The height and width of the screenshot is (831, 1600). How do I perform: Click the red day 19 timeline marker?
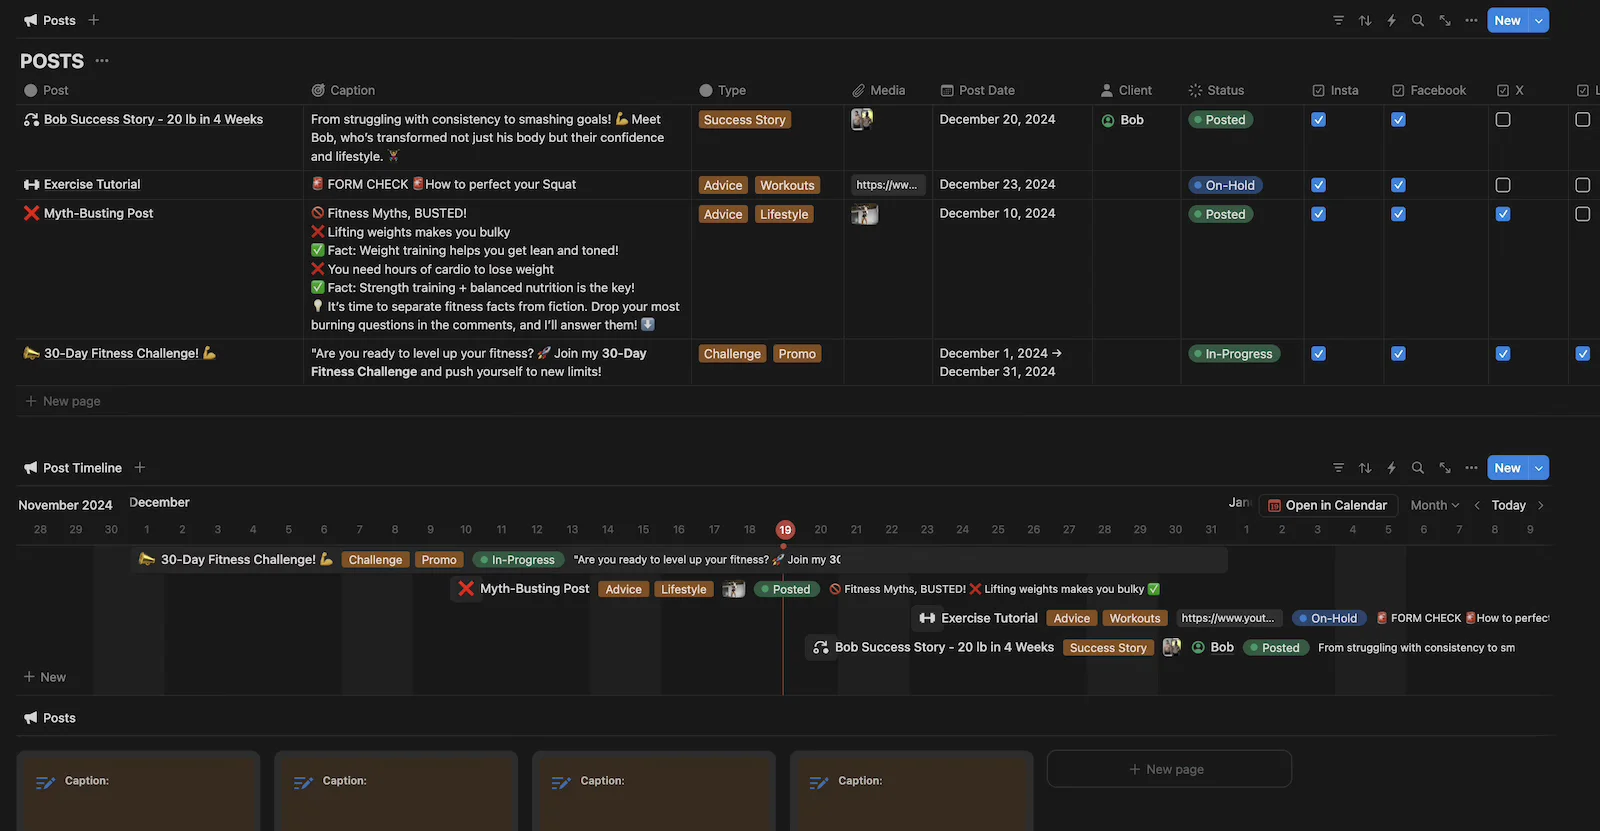(785, 530)
